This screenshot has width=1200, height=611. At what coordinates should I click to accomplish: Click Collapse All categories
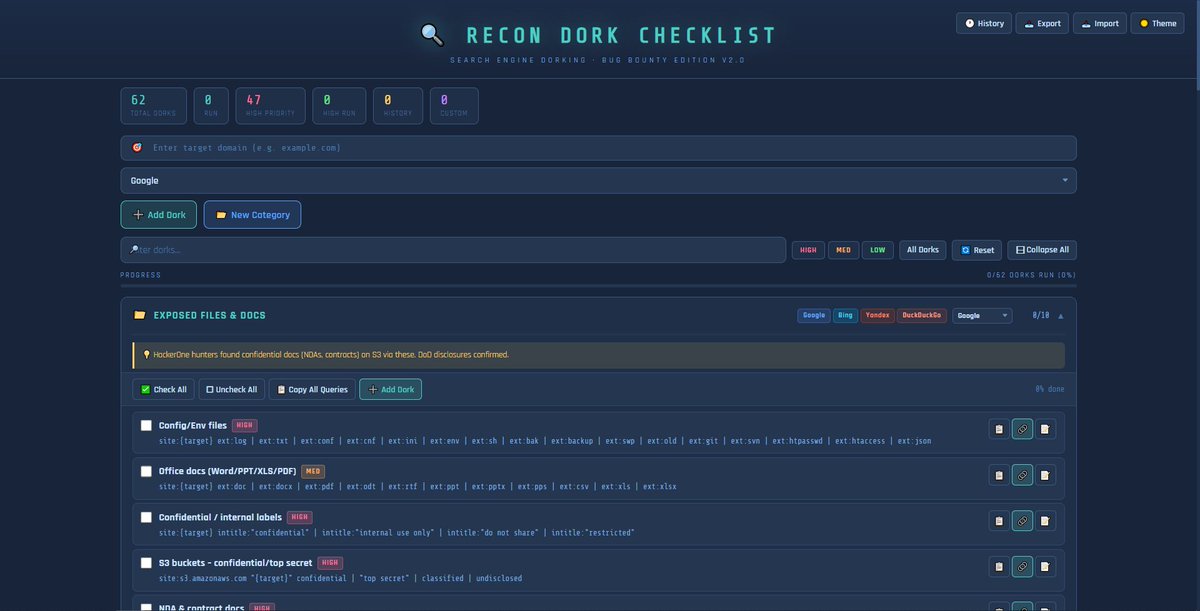point(1041,250)
